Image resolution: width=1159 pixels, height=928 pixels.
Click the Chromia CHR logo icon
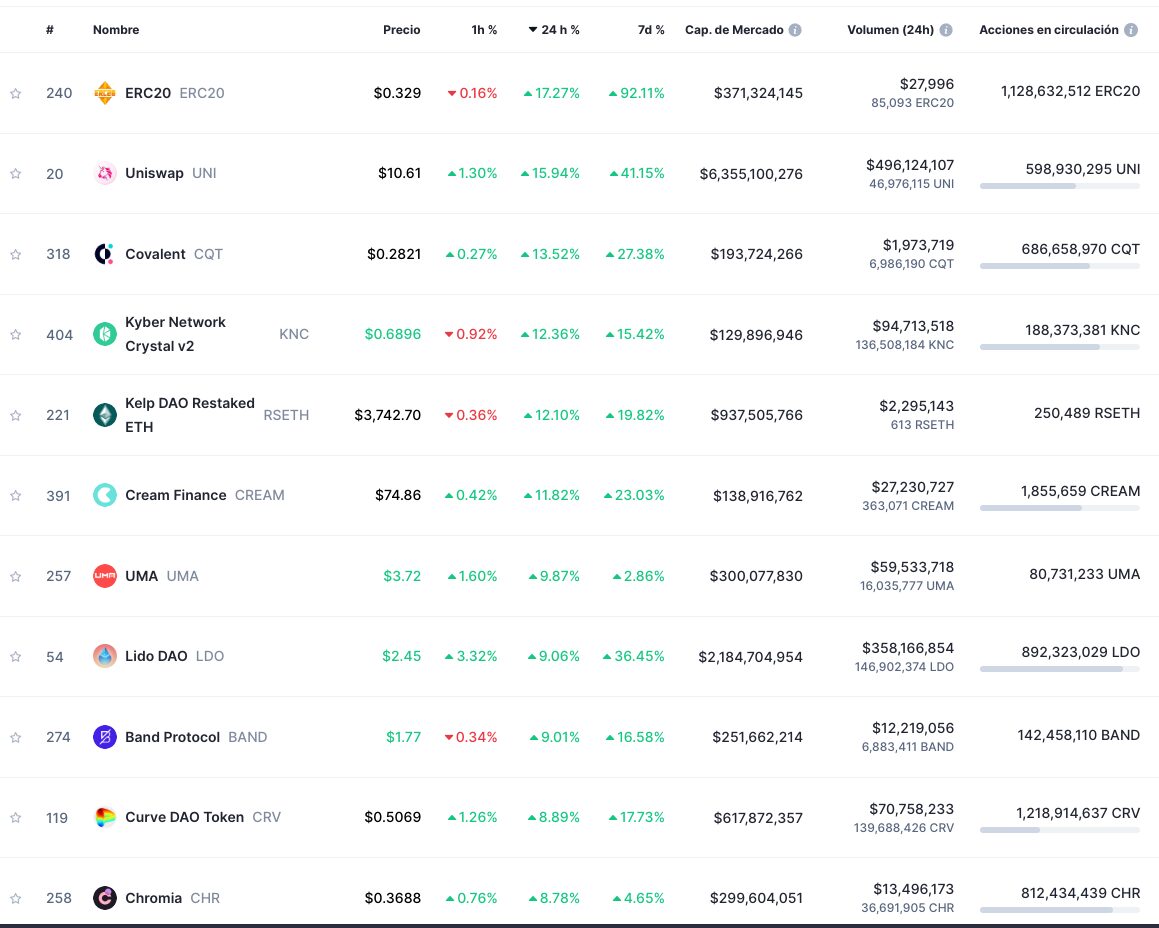(x=105, y=898)
